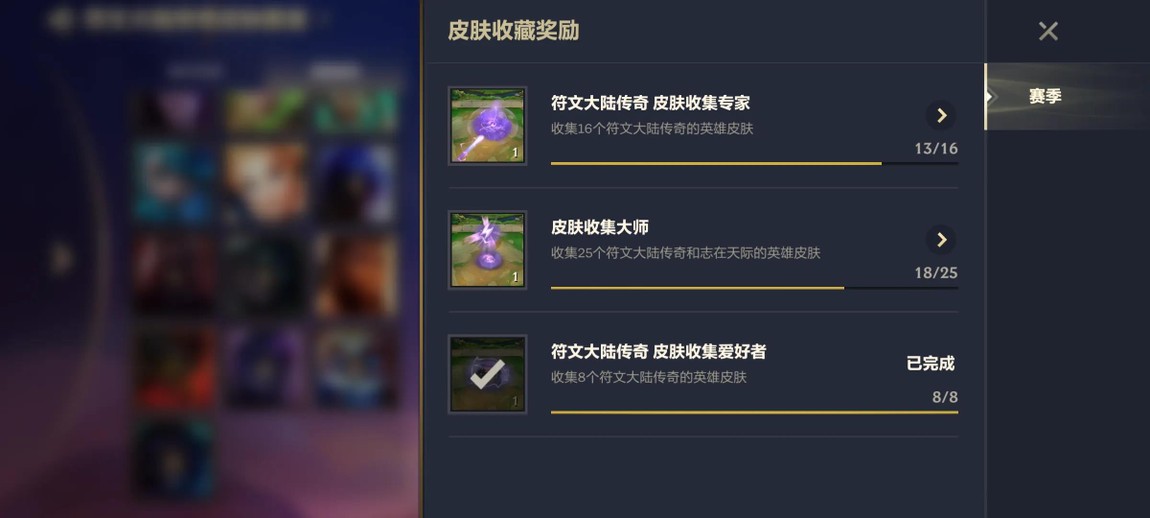This screenshot has width=1150, height=518.
Task: Click the 已完成 status label
Action: tap(931, 363)
